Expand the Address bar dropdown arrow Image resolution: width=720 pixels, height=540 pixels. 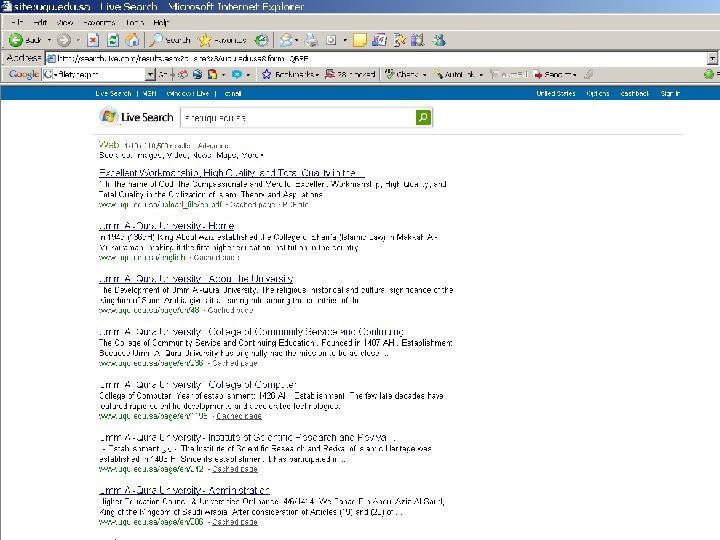coord(712,58)
